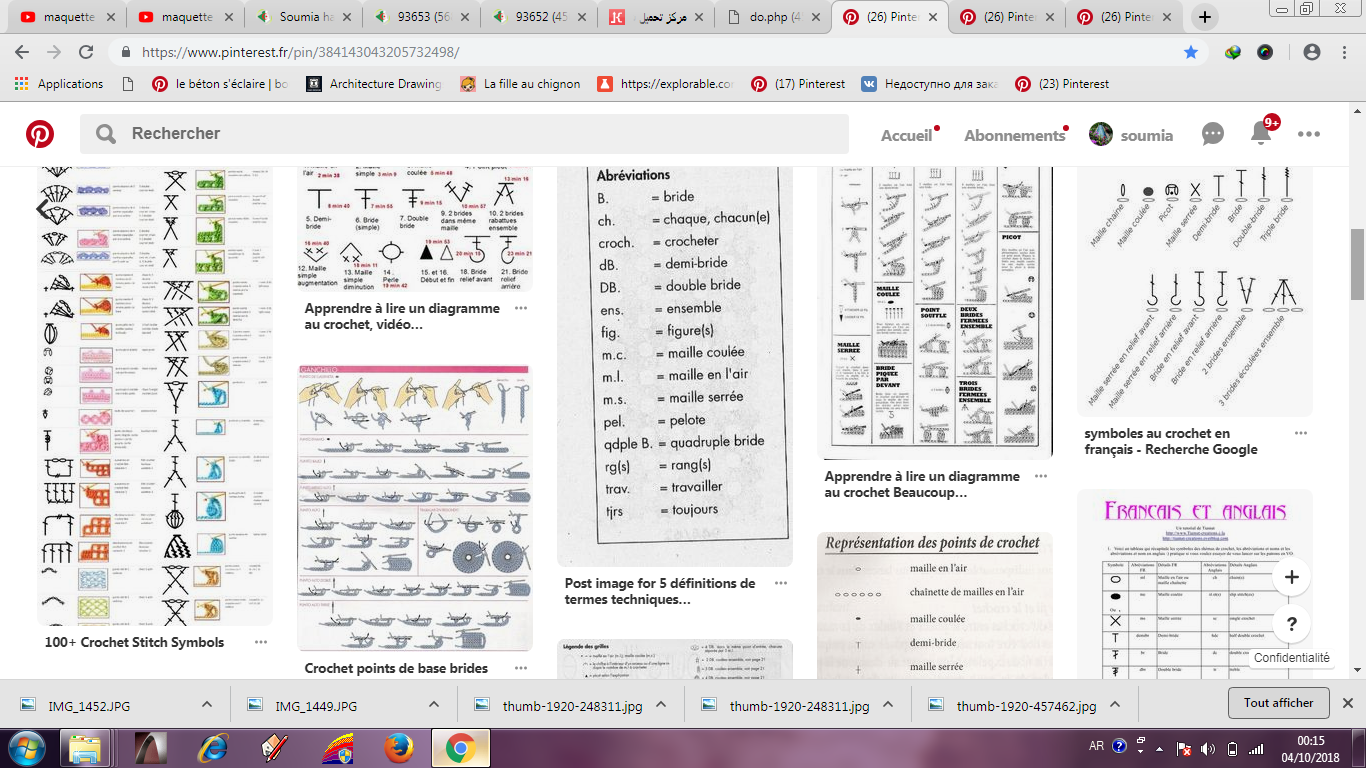
Task: Click the page vertical scrollbar thumb
Action: pos(1357,264)
